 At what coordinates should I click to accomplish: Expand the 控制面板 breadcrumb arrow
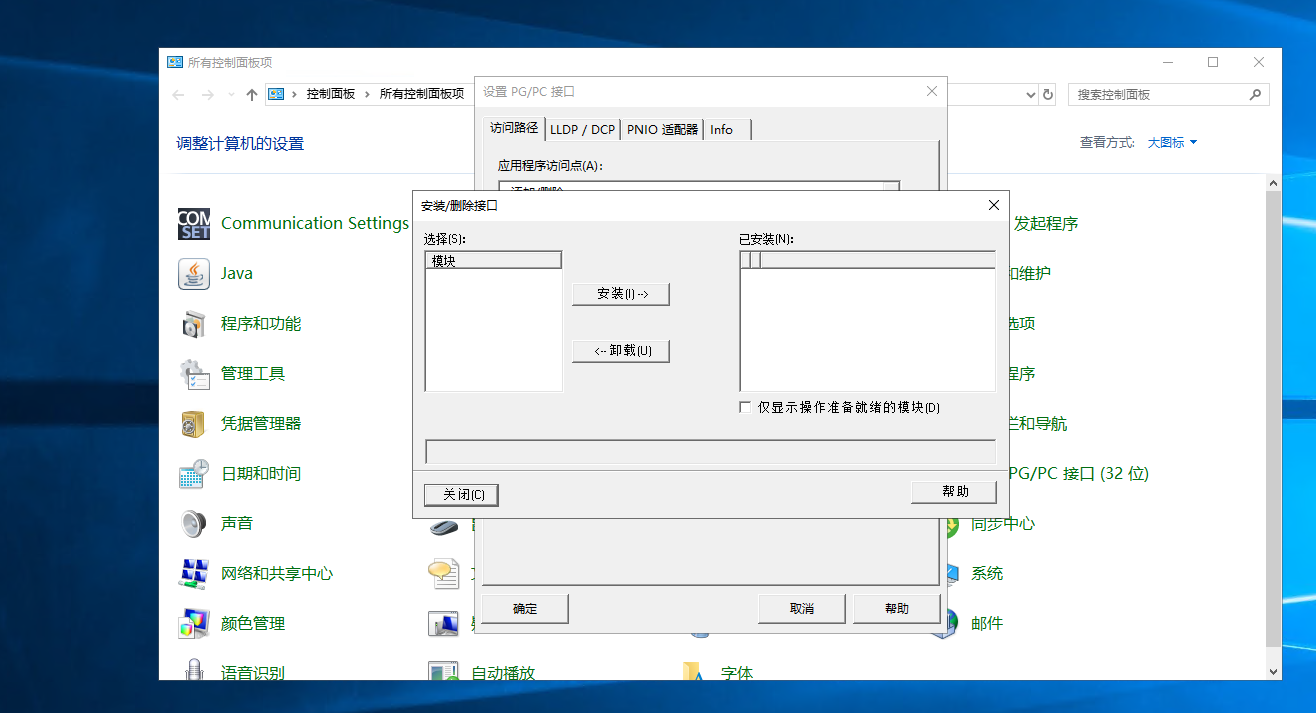(x=367, y=94)
